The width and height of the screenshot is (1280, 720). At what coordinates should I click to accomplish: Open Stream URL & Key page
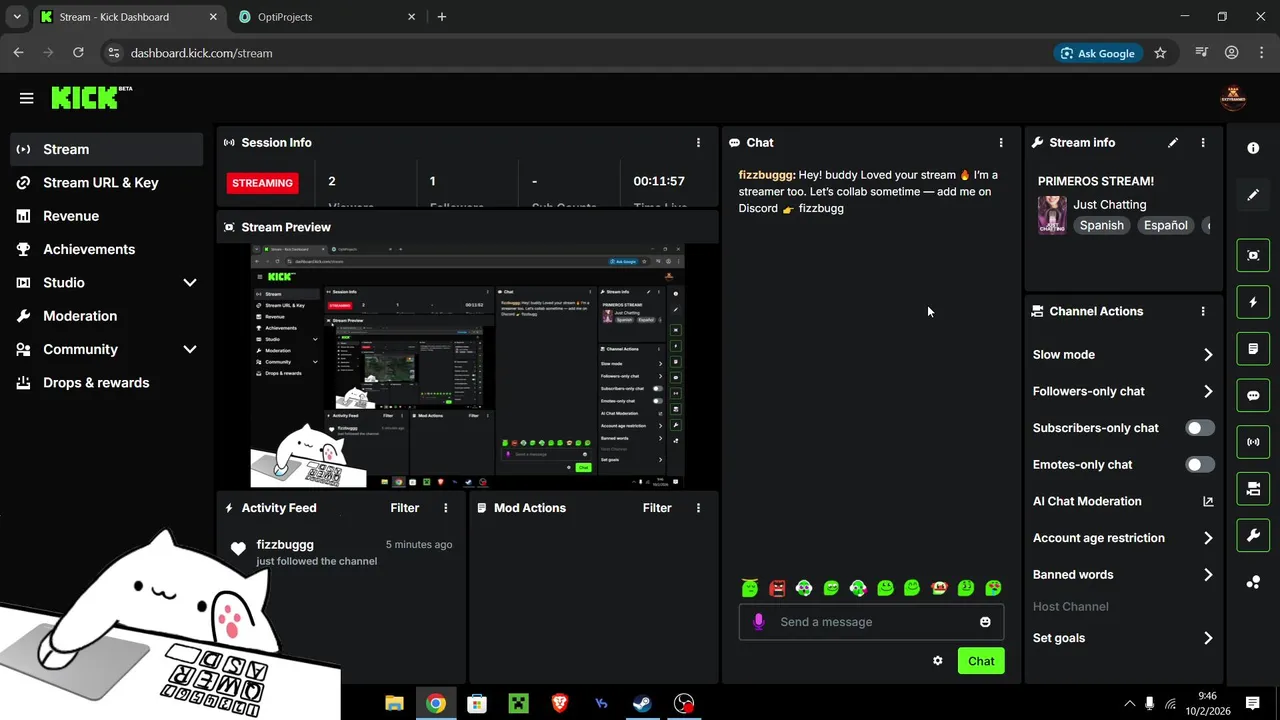point(107,183)
